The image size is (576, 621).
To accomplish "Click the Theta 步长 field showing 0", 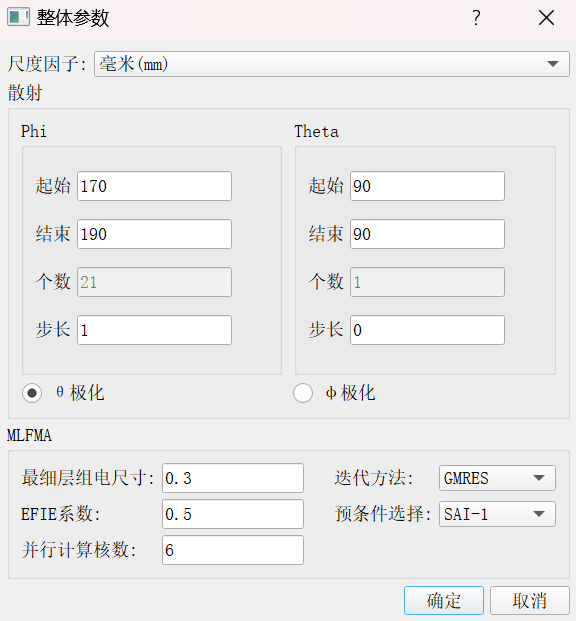I will coord(427,330).
